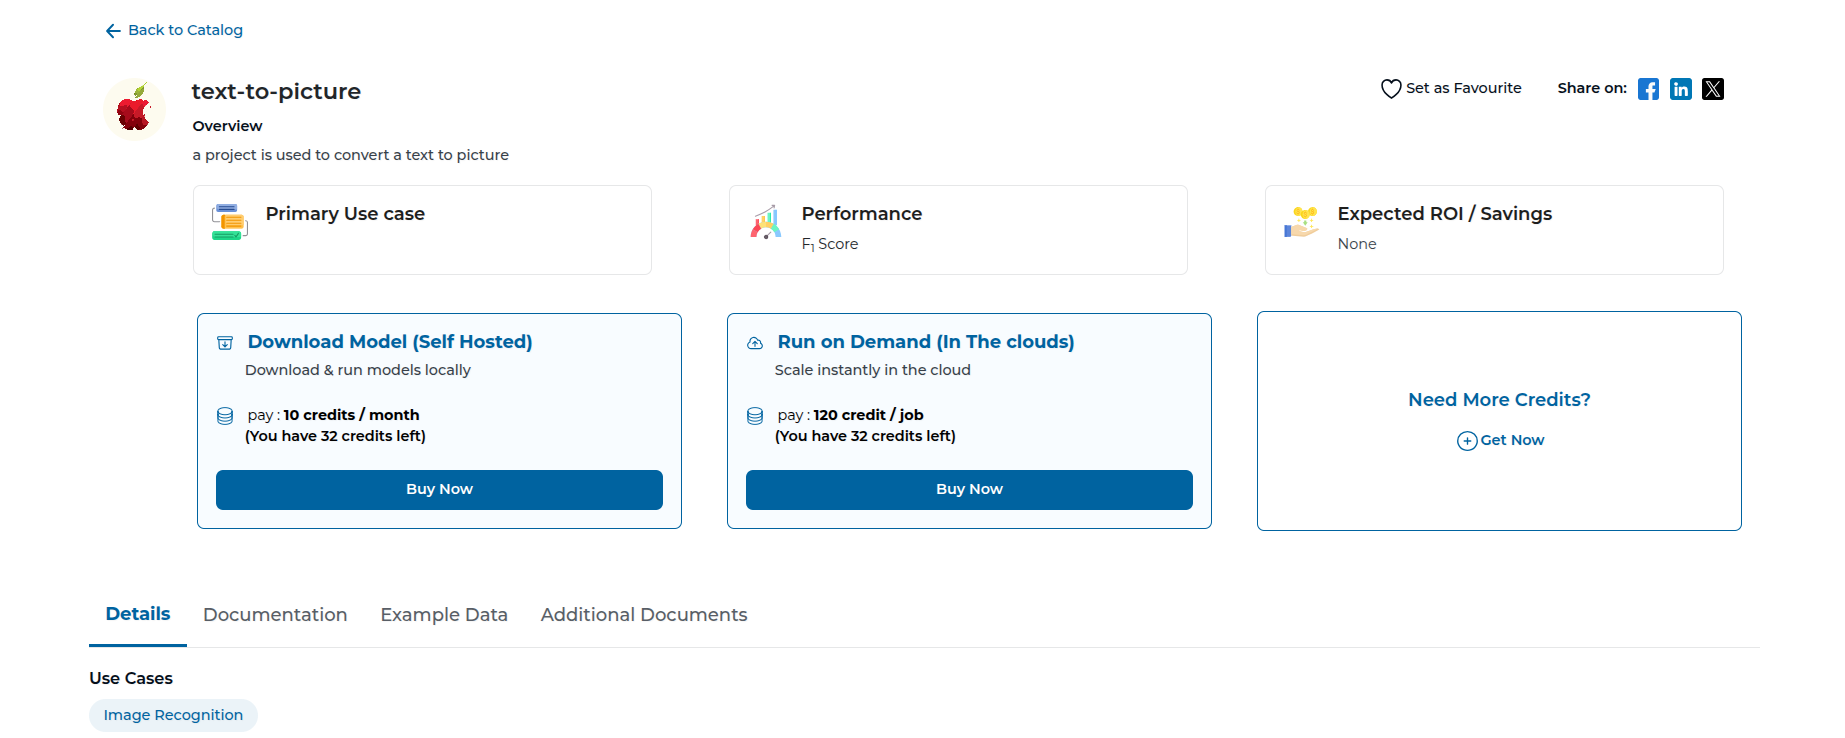Click the 10 credits / month price
The height and width of the screenshot is (738, 1845).
351,415
